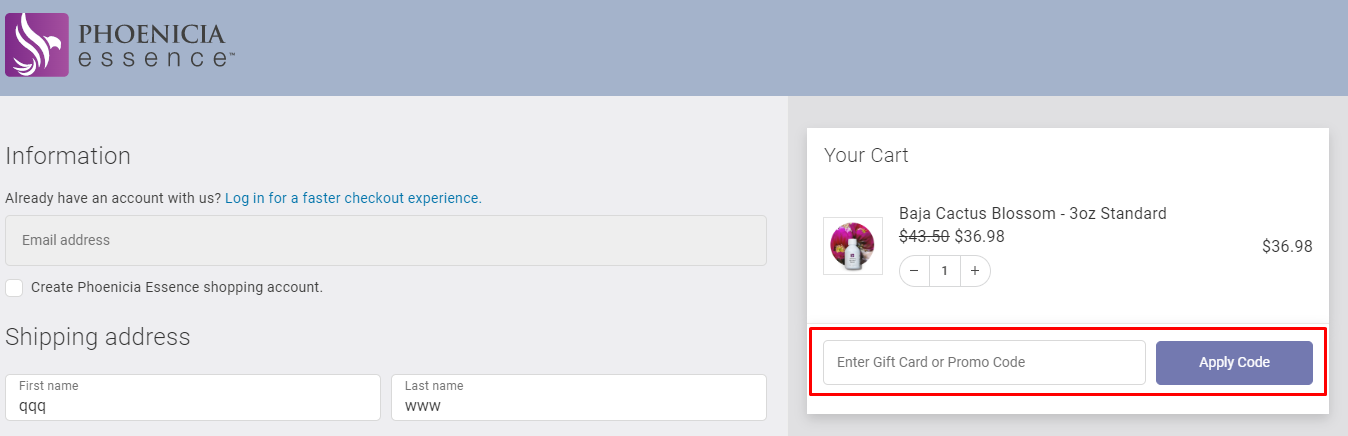Select the Last name field containing www
This screenshot has width=1348, height=436.
click(579, 398)
